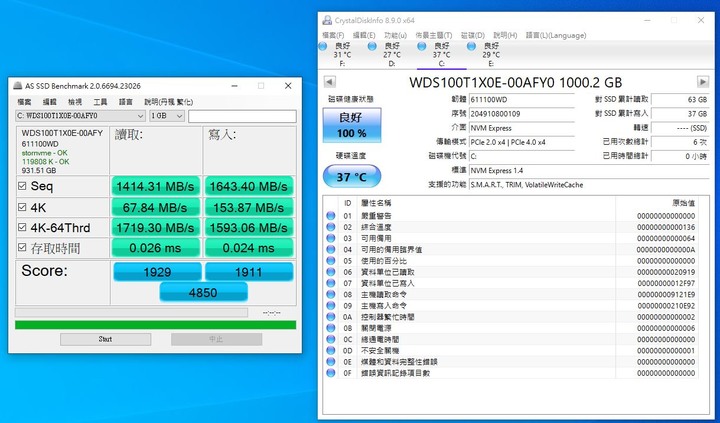This screenshot has width=720, height=423.
Task: Click status orb for attribute 04
Action: tap(331, 249)
